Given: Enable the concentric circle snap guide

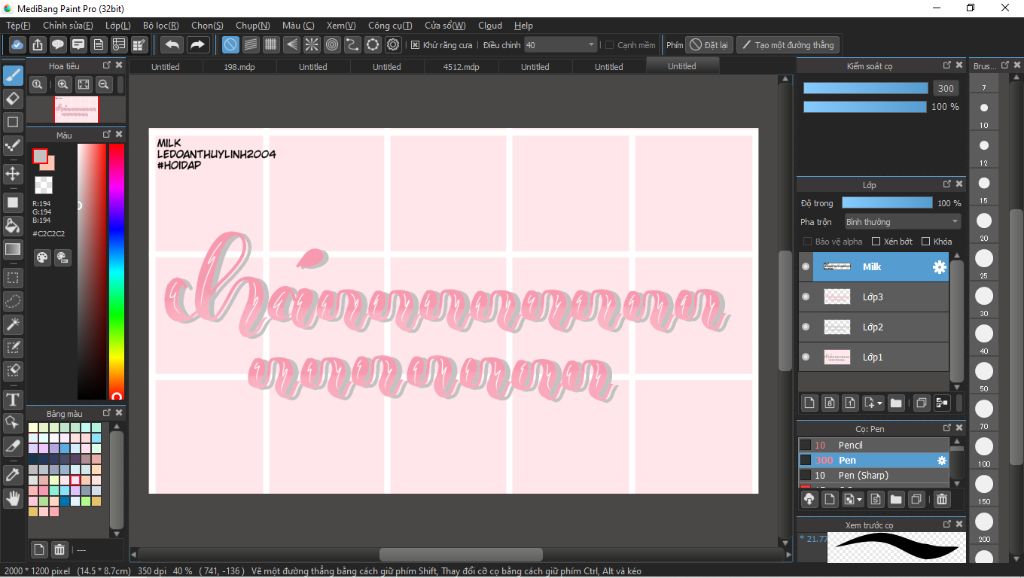Looking at the screenshot, I should (x=332, y=45).
